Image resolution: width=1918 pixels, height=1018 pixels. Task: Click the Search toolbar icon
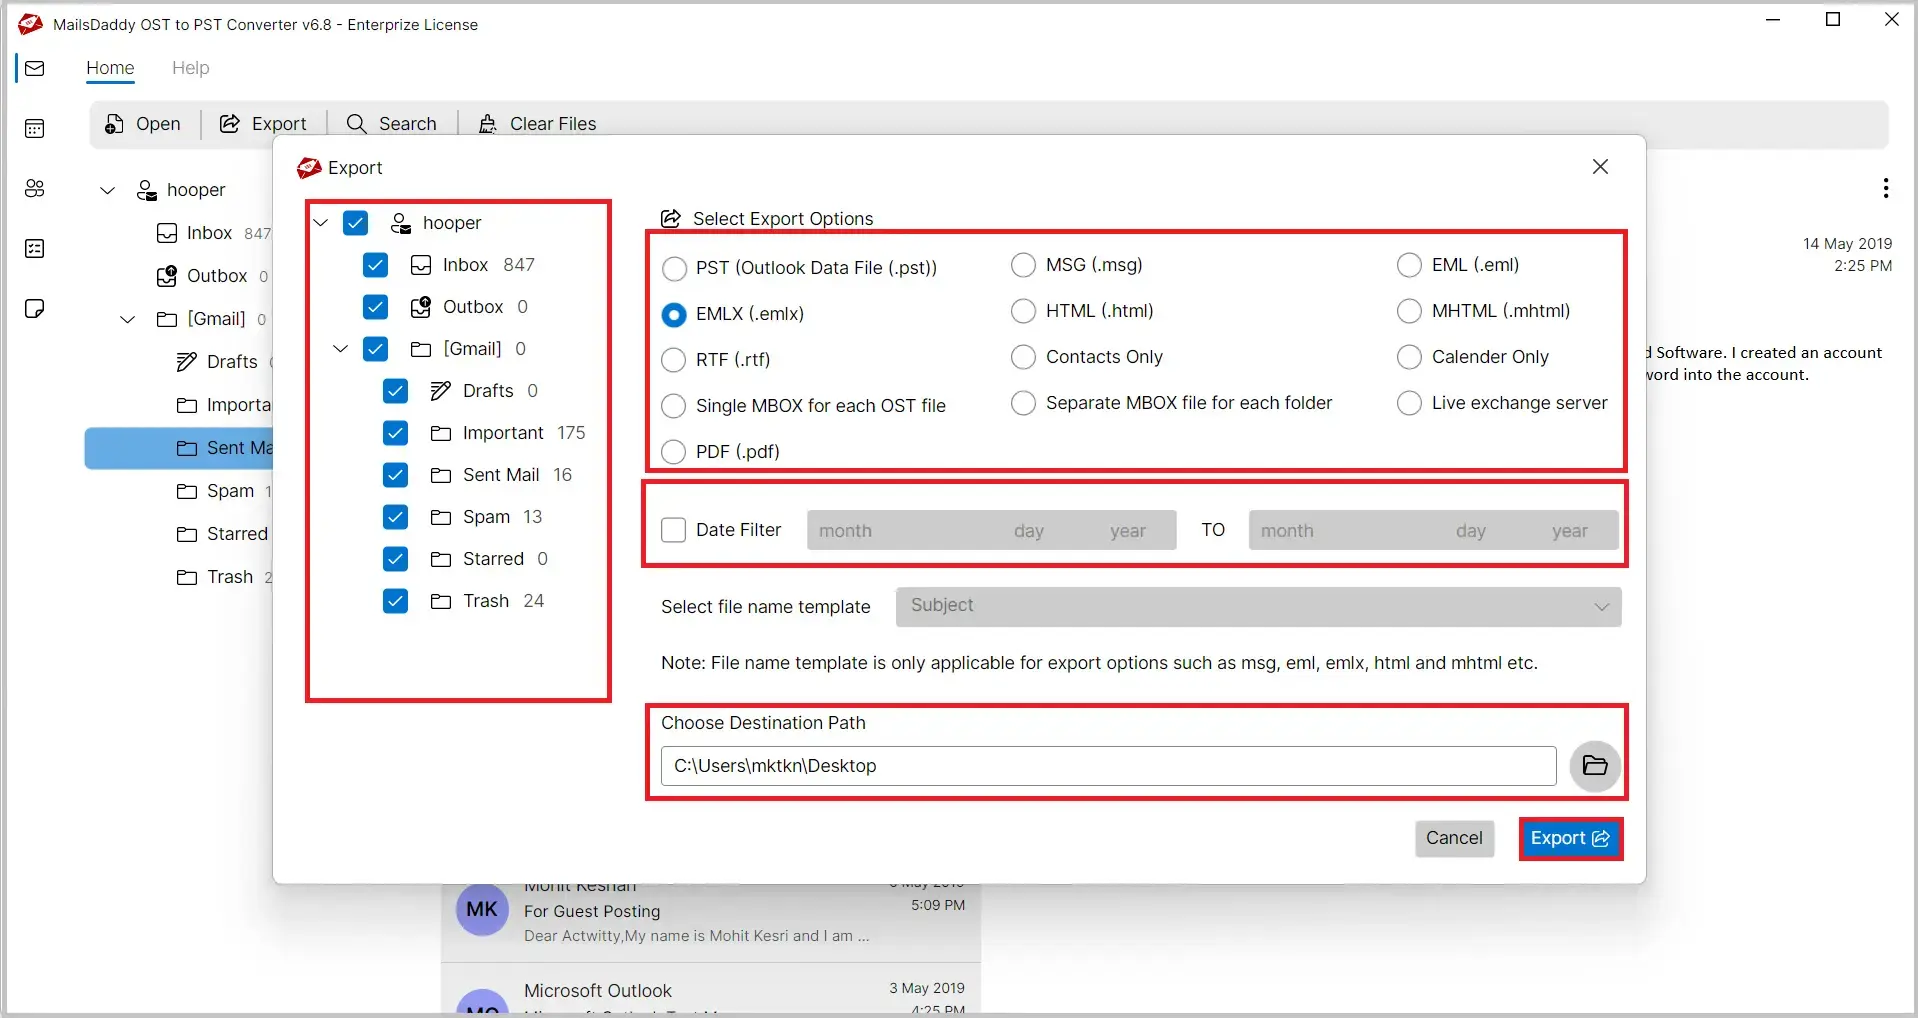[x=356, y=124]
